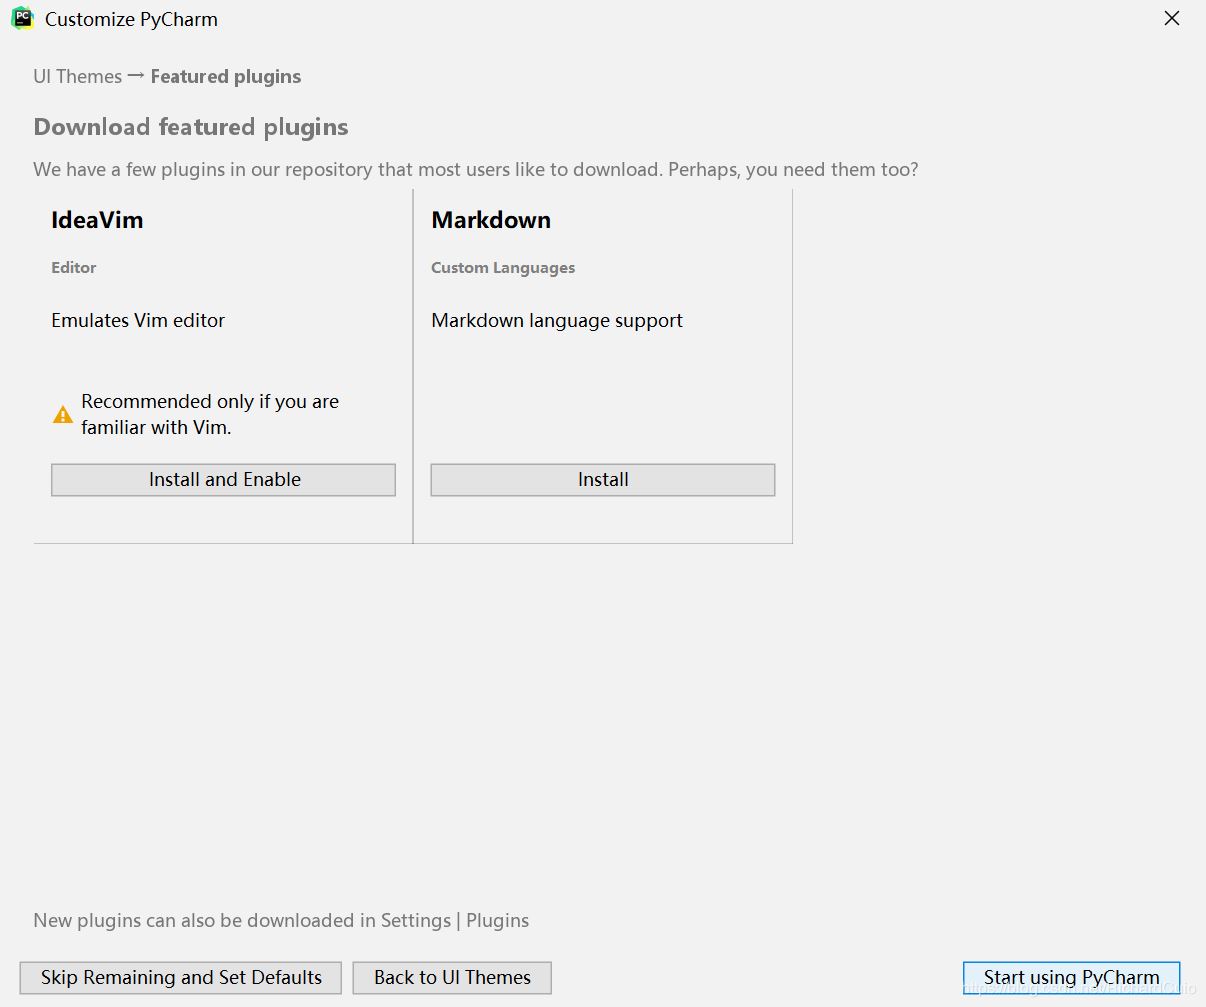Click 'Markdown language support' description text
The height and width of the screenshot is (1007, 1206).
click(x=557, y=321)
